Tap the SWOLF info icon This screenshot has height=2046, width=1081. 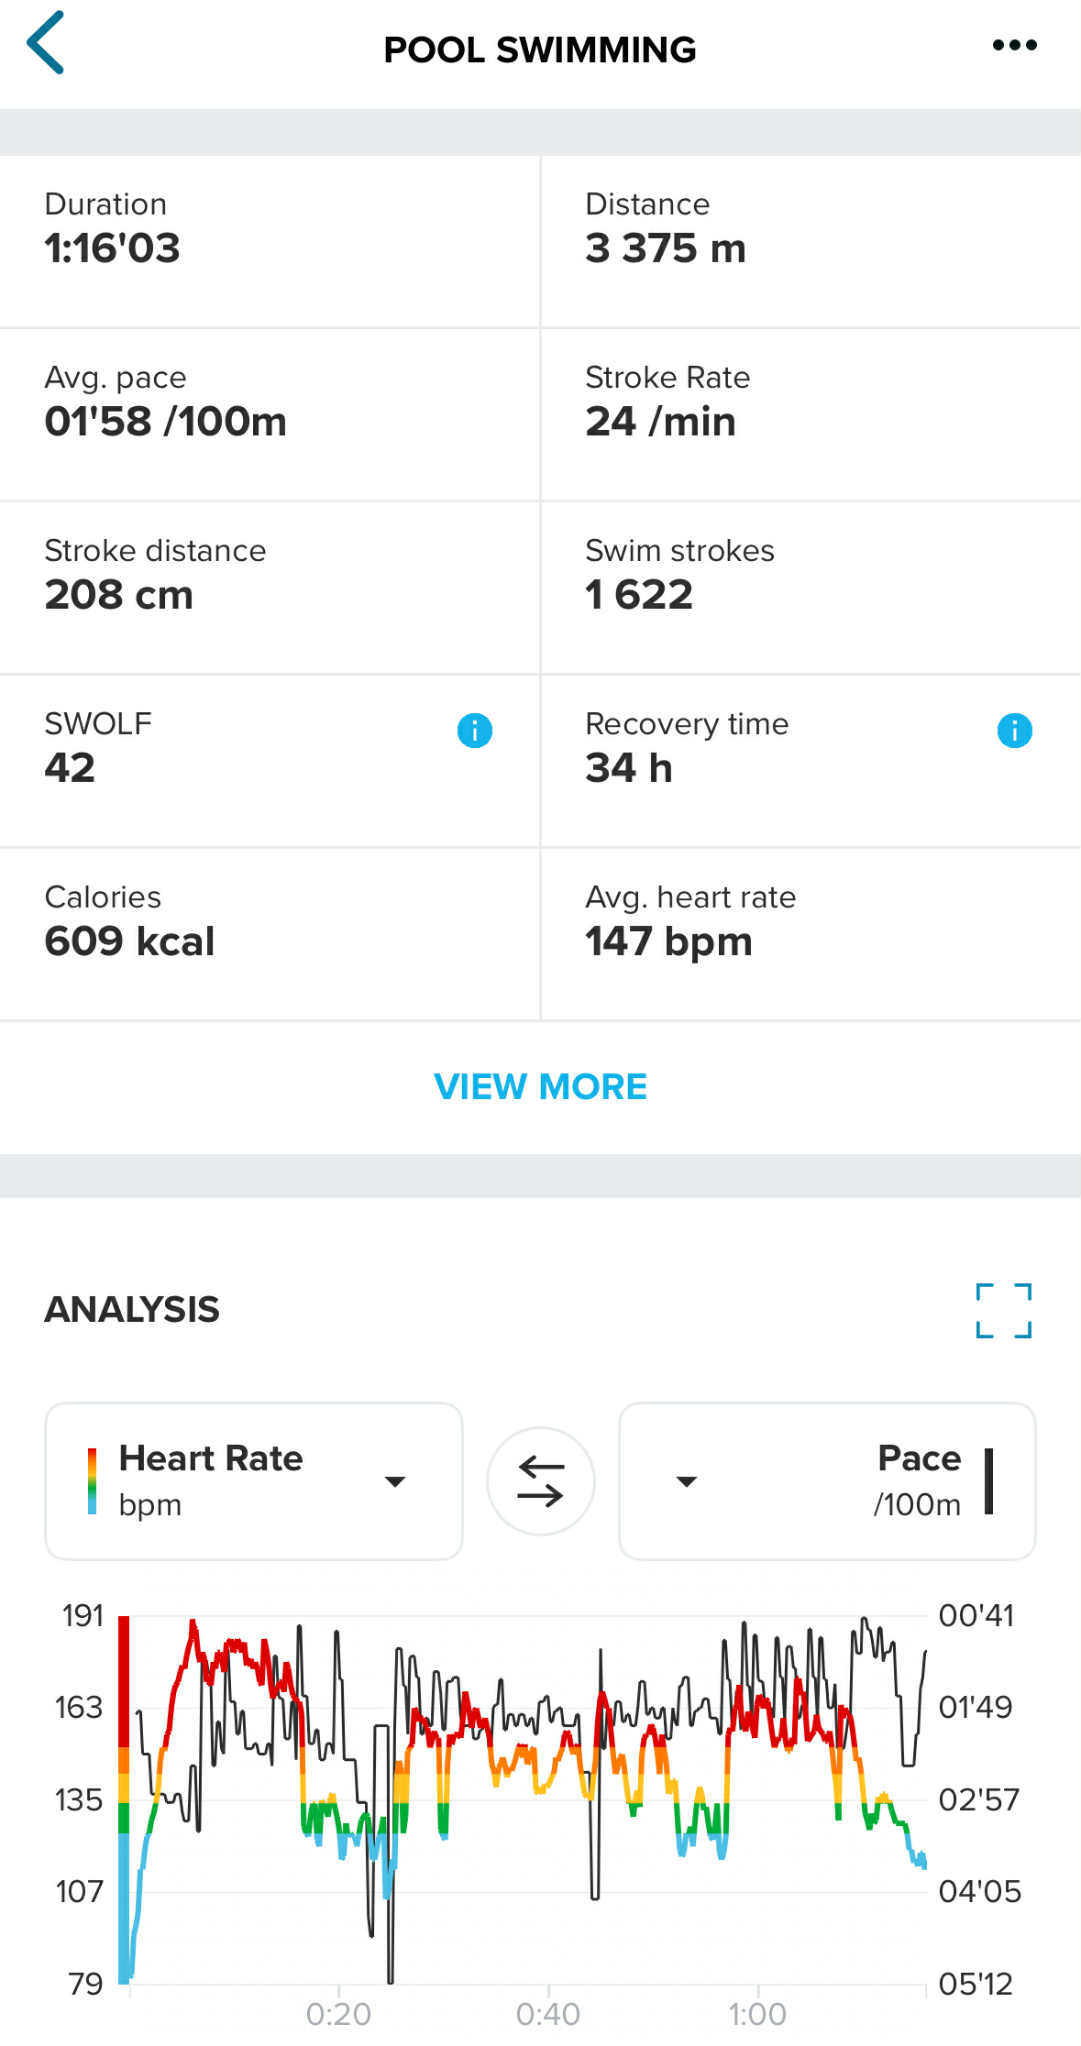pyautogui.click(x=474, y=731)
